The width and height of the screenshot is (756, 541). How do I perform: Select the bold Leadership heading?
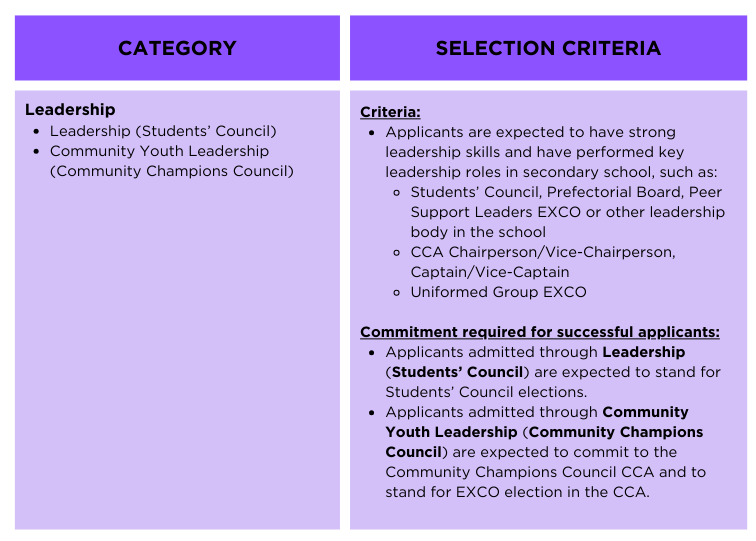[70, 109]
